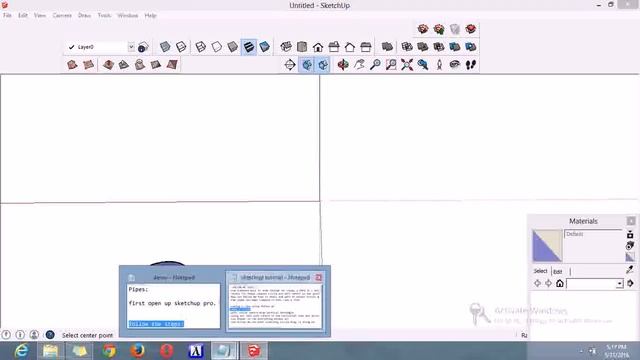The width and height of the screenshot is (640, 360).
Task: Open the Layer Manager icon
Action: click(x=143, y=47)
